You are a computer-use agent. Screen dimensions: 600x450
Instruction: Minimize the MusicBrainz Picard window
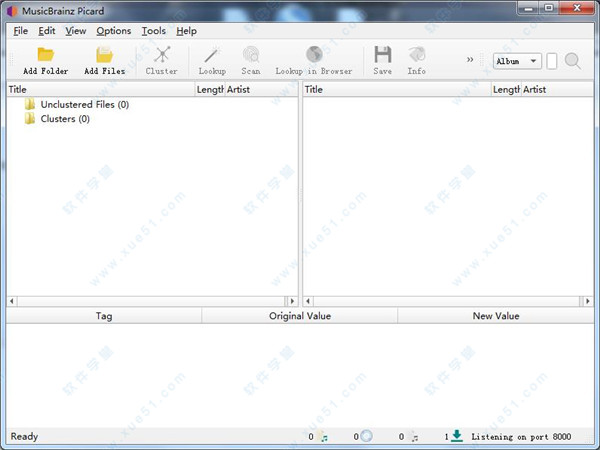click(529, 8)
